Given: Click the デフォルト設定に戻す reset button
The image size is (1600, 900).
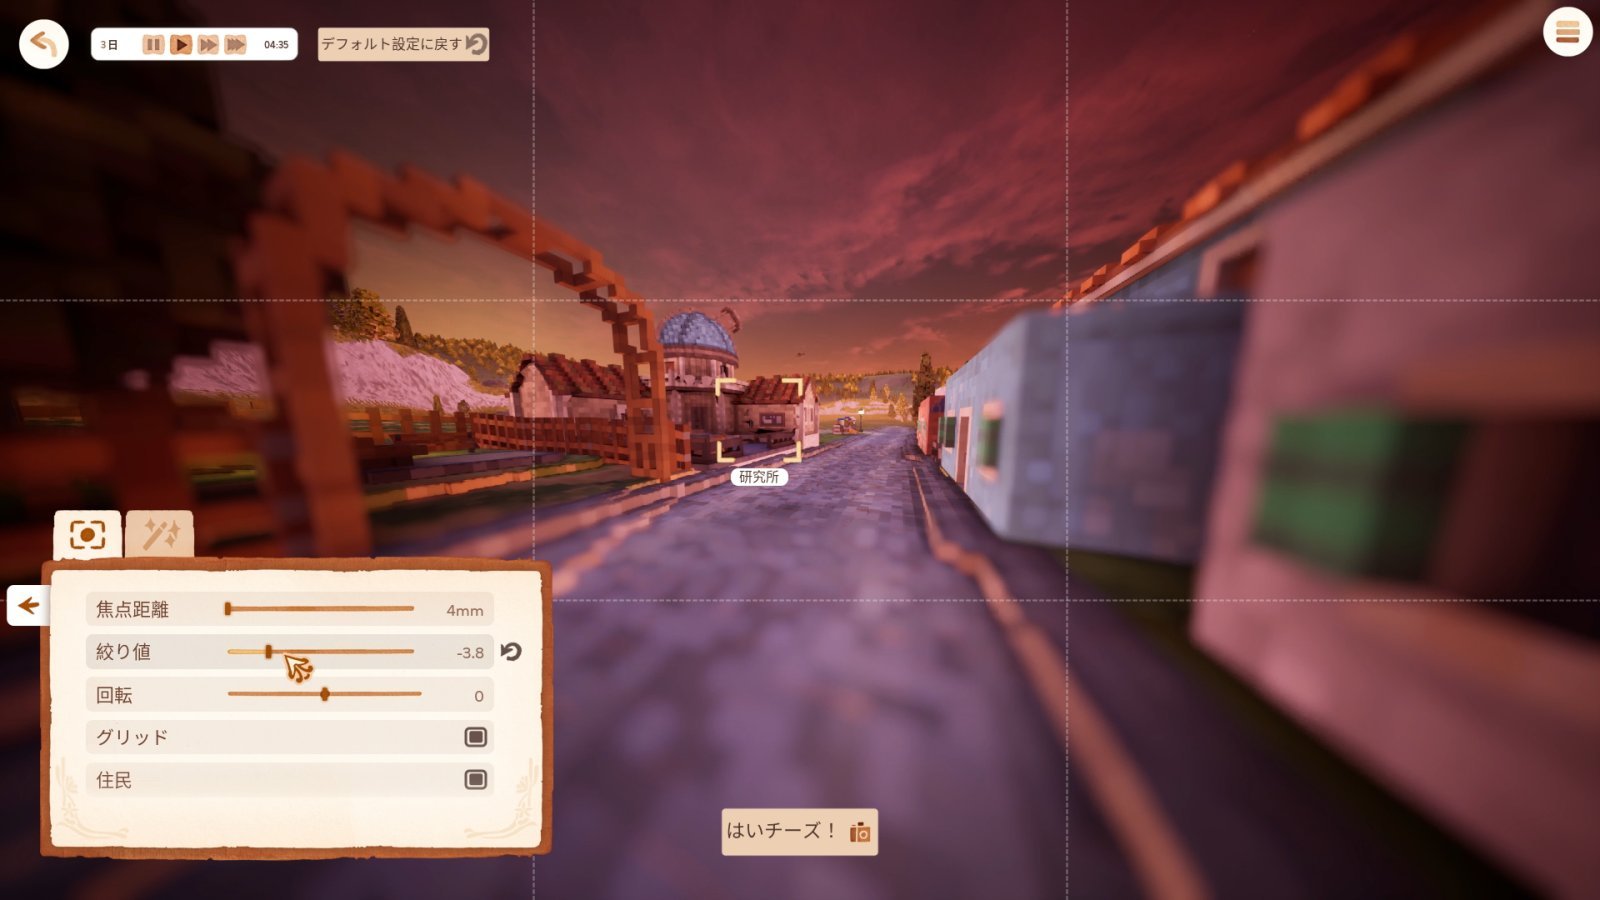Looking at the screenshot, I should click(x=403, y=44).
